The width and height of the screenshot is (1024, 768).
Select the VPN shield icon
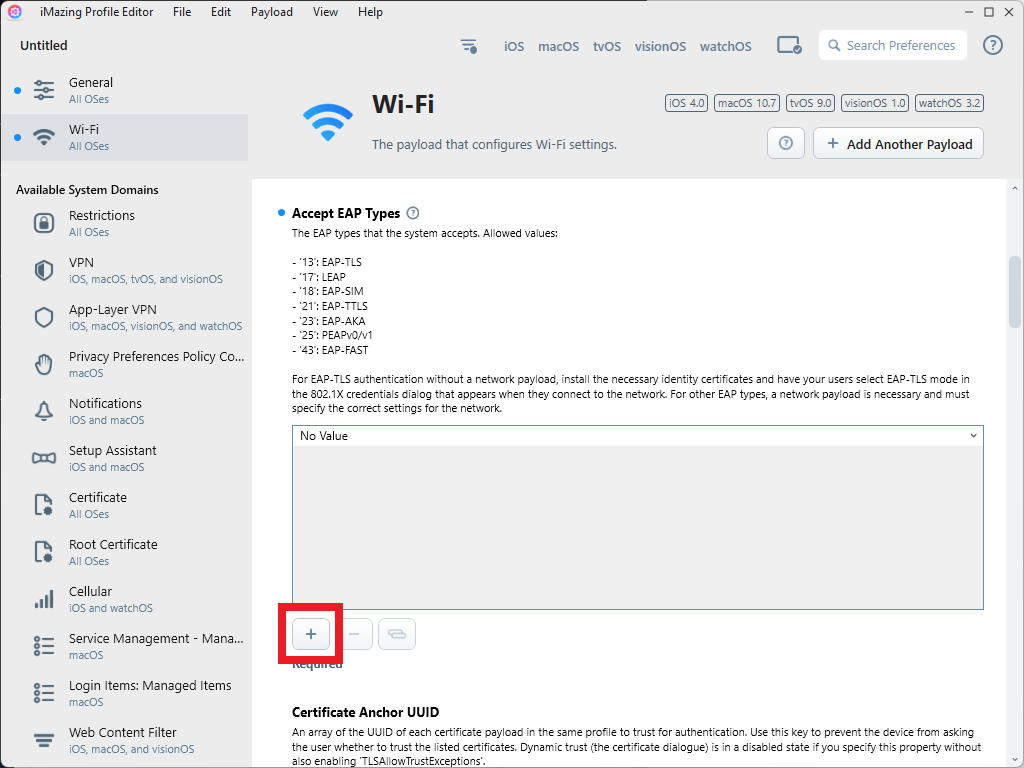[x=44, y=270]
